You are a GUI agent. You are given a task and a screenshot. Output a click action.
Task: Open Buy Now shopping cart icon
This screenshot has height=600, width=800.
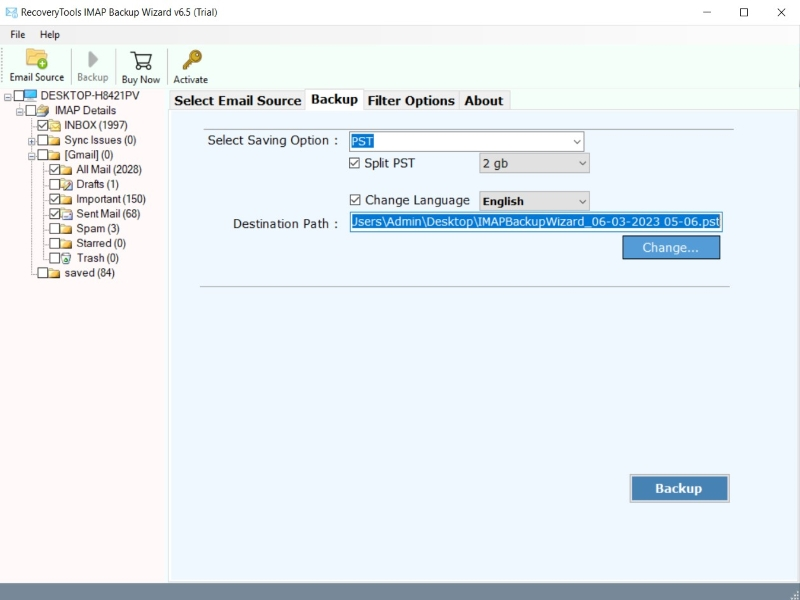tap(141, 60)
